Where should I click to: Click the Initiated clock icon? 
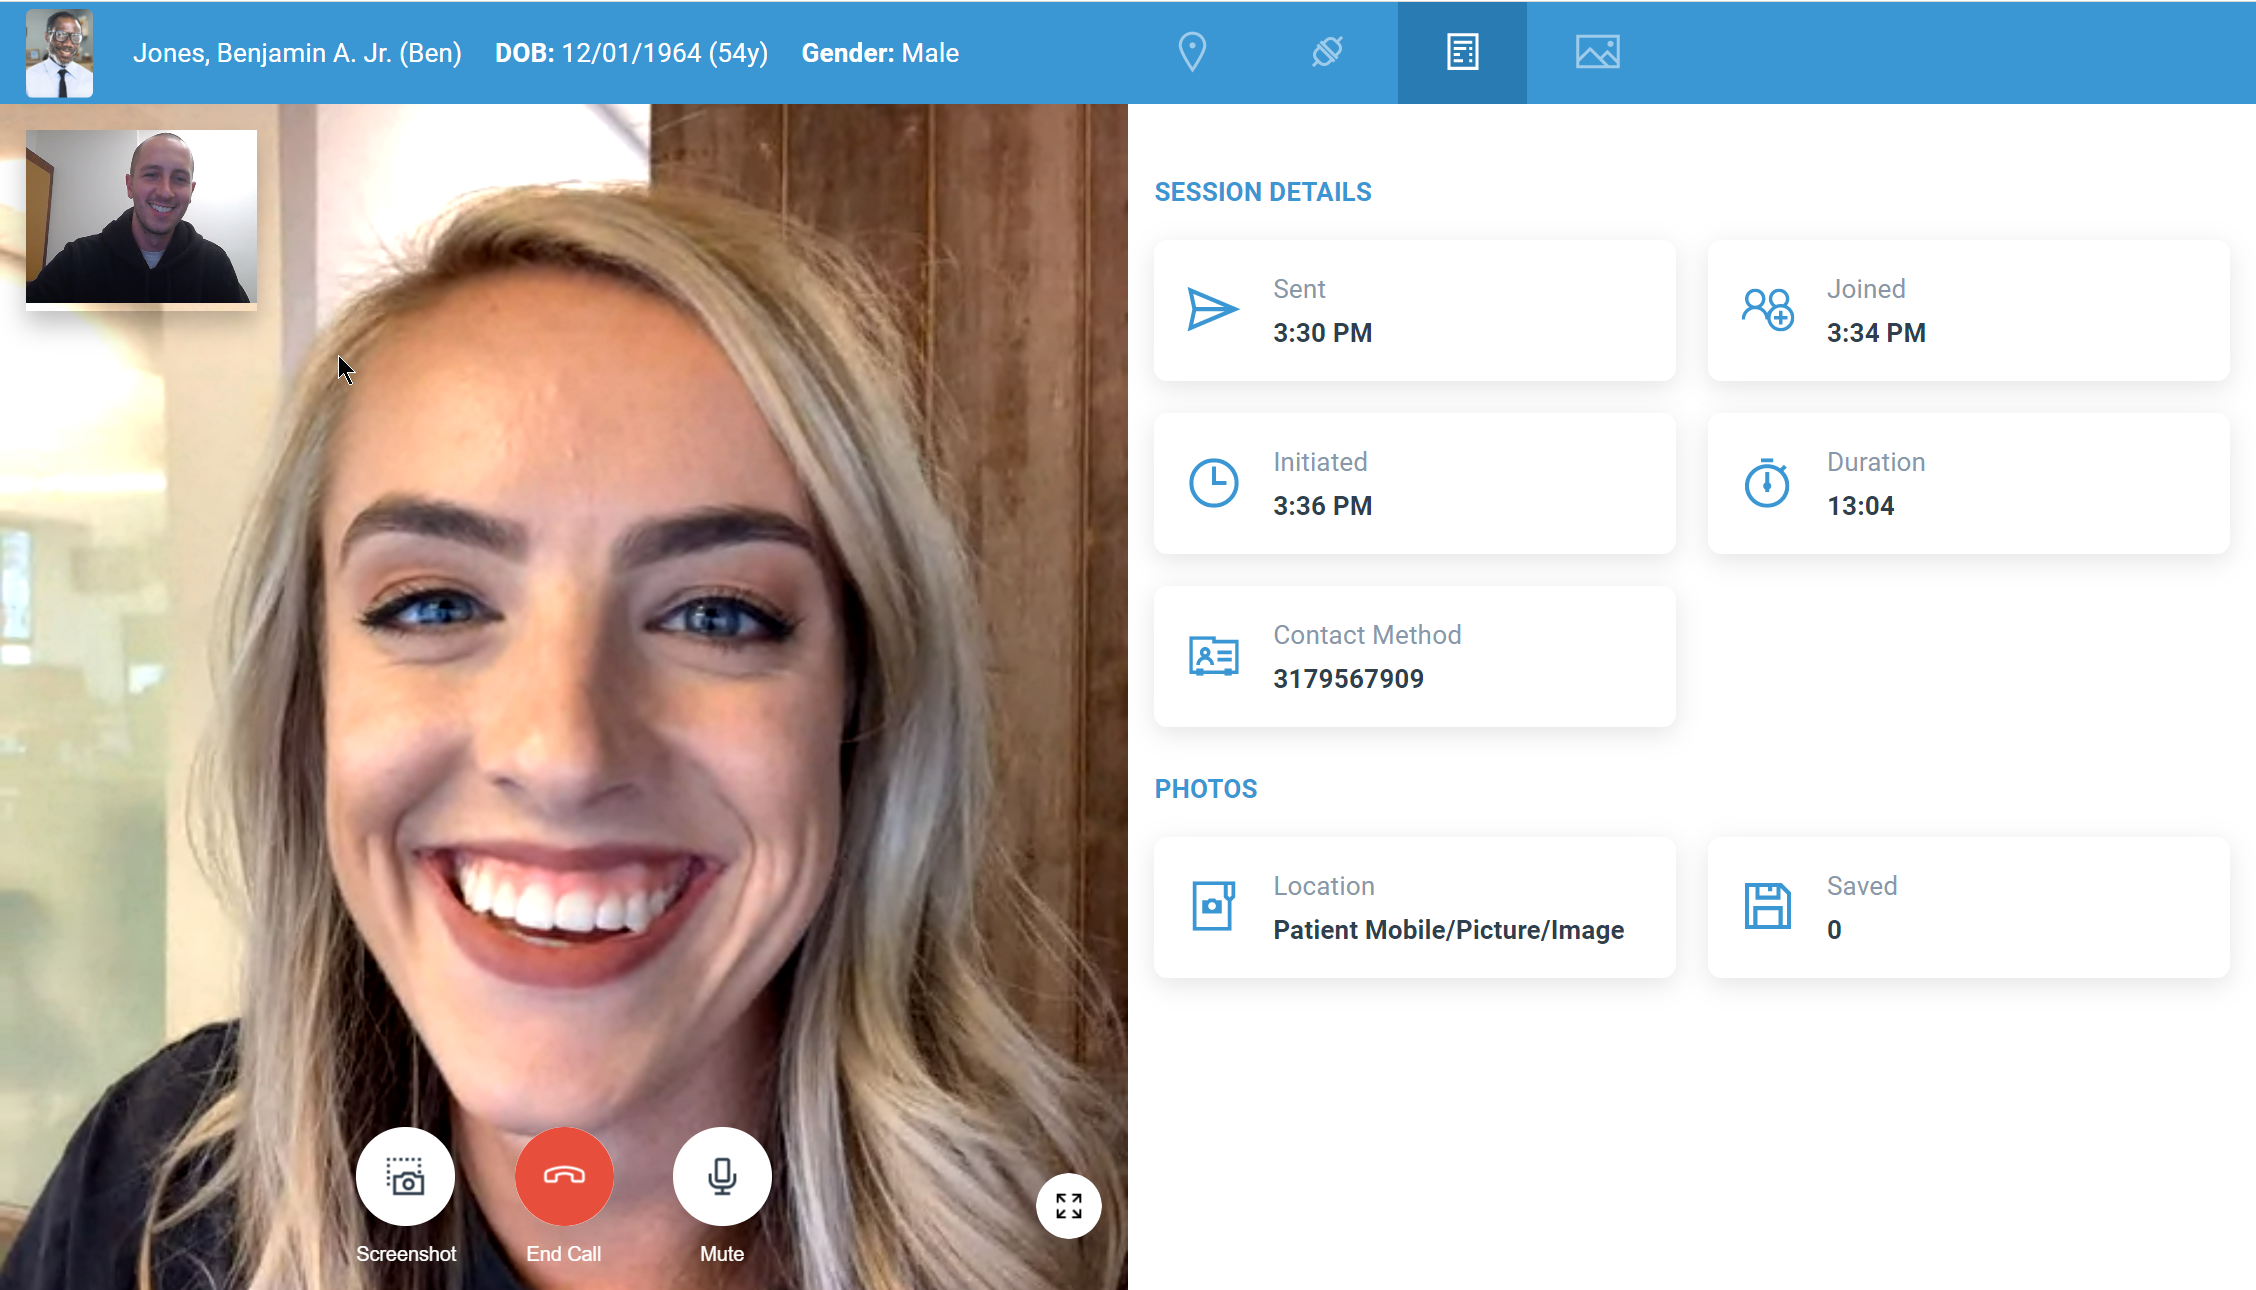(x=1213, y=483)
